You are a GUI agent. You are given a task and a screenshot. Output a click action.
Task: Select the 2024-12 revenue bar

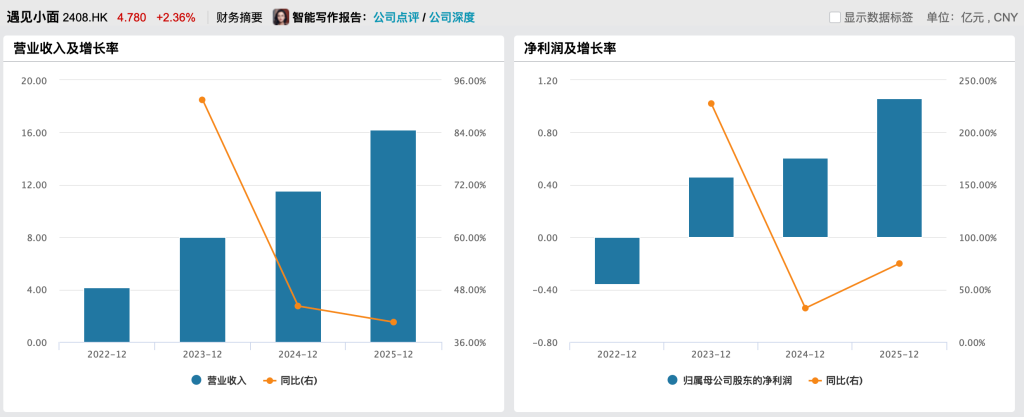298,266
